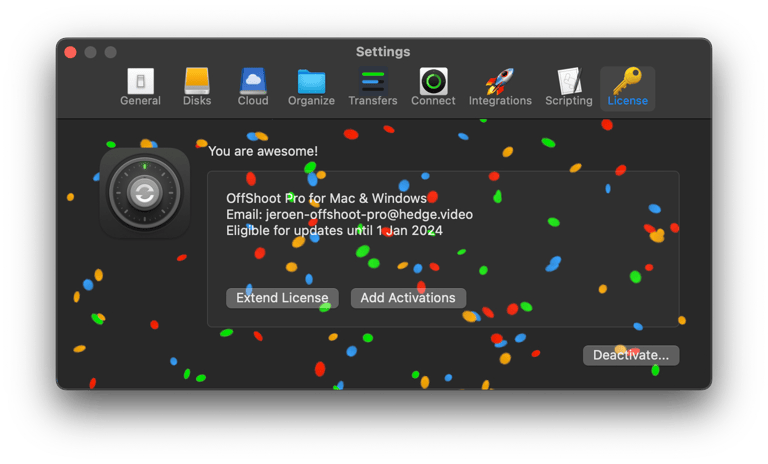
Task: Click the greyed-out minimize window button
Action: pos(91,52)
